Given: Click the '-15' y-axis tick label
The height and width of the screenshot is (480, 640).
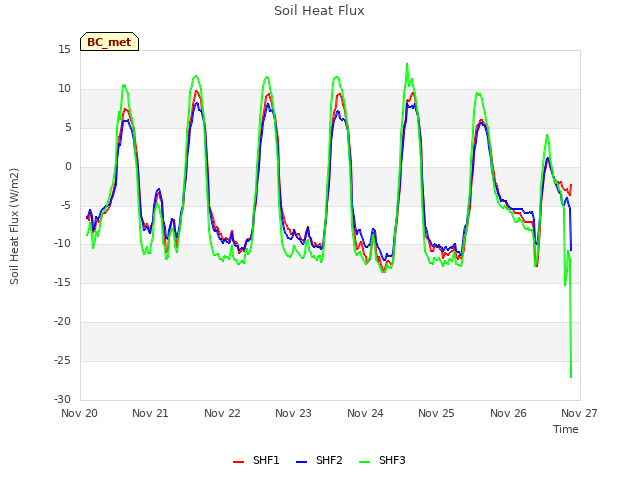Looking at the screenshot, I should (x=63, y=282).
